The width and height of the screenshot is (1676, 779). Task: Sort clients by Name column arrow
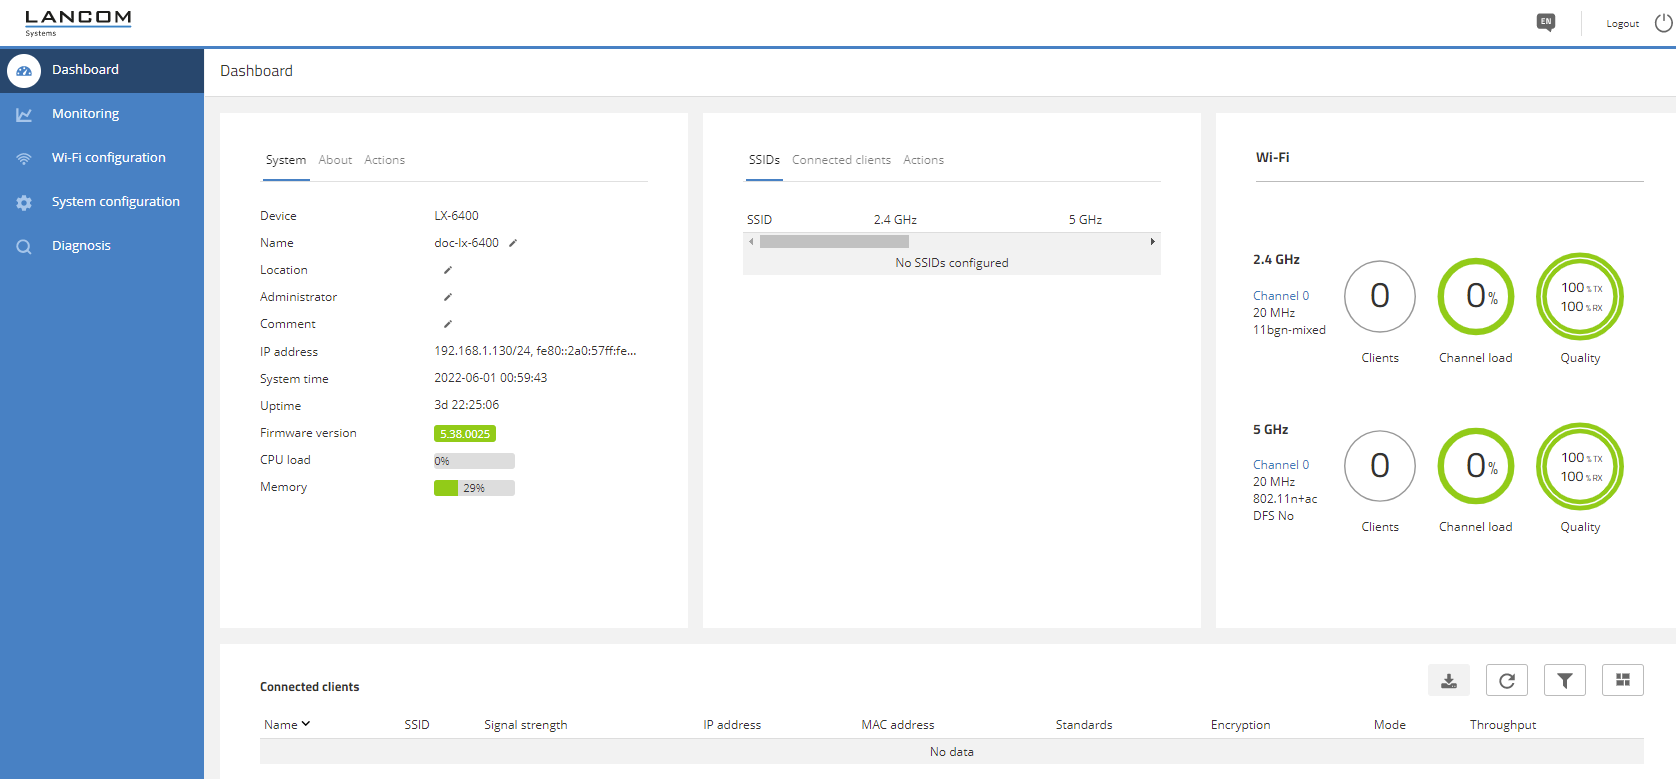tap(306, 724)
